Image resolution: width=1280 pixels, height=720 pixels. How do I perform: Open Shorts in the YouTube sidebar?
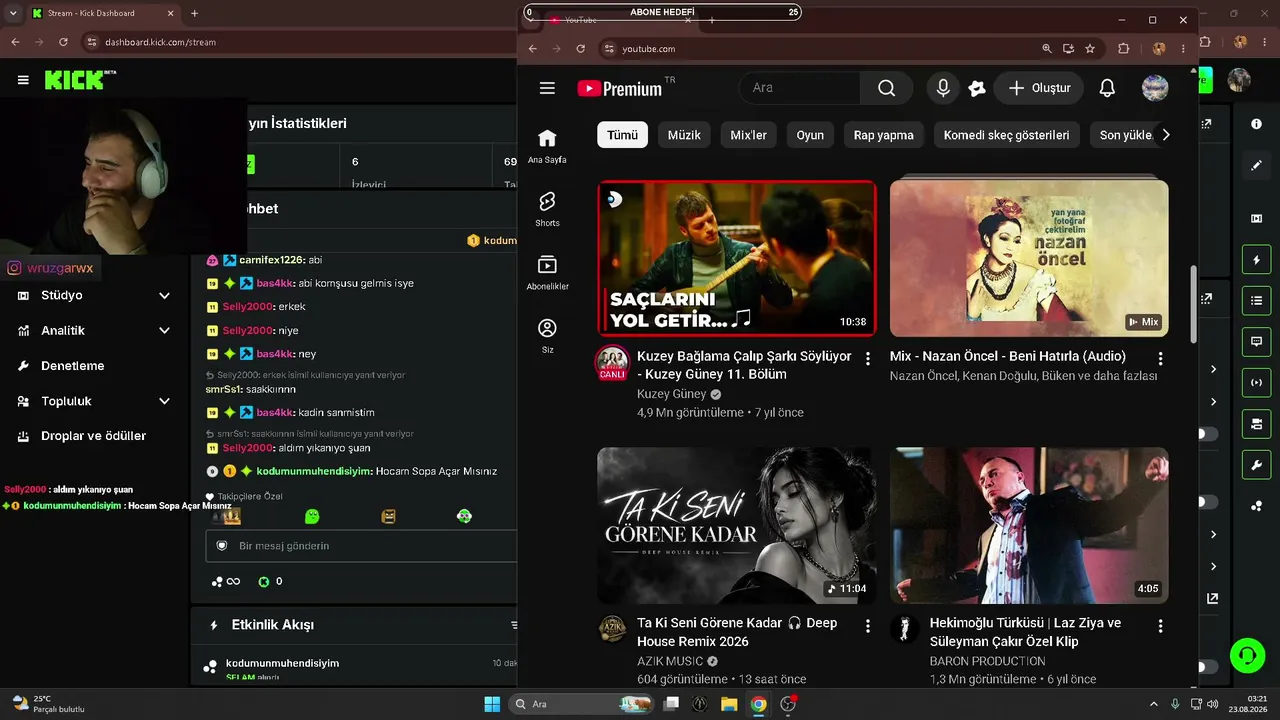click(x=547, y=209)
